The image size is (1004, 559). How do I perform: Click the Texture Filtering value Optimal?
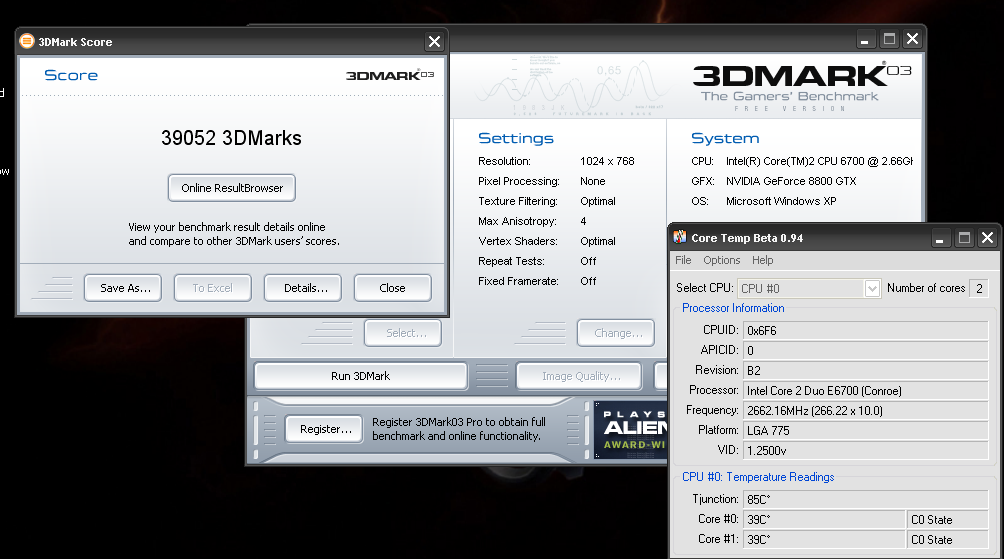click(x=597, y=201)
